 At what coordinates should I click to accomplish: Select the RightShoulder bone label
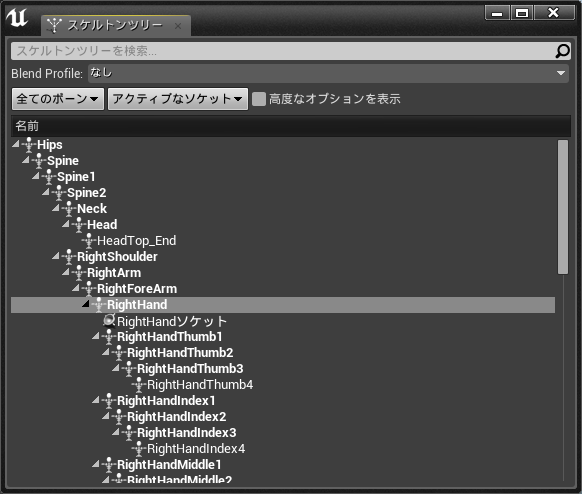pyautogui.click(x=117, y=256)
